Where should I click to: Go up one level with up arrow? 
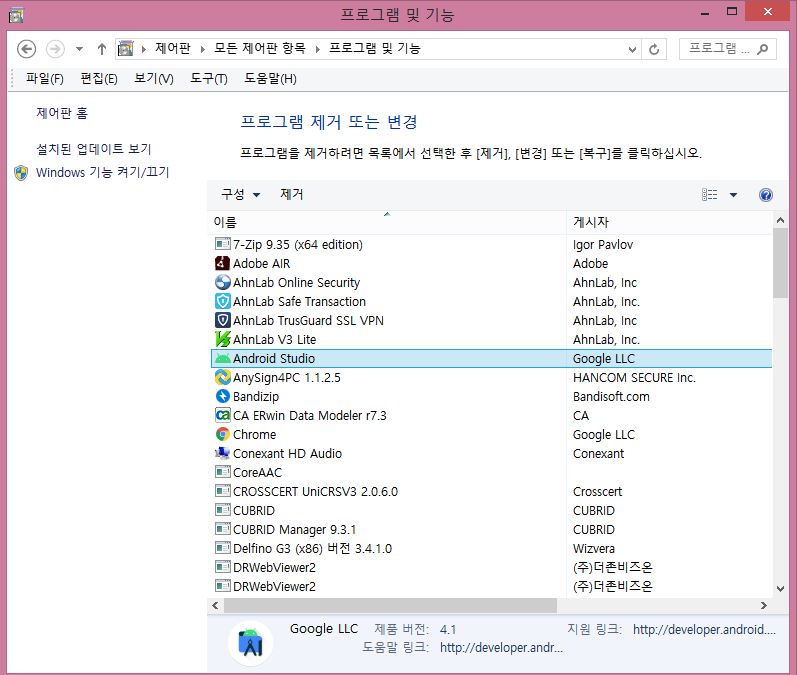[102, 49]
